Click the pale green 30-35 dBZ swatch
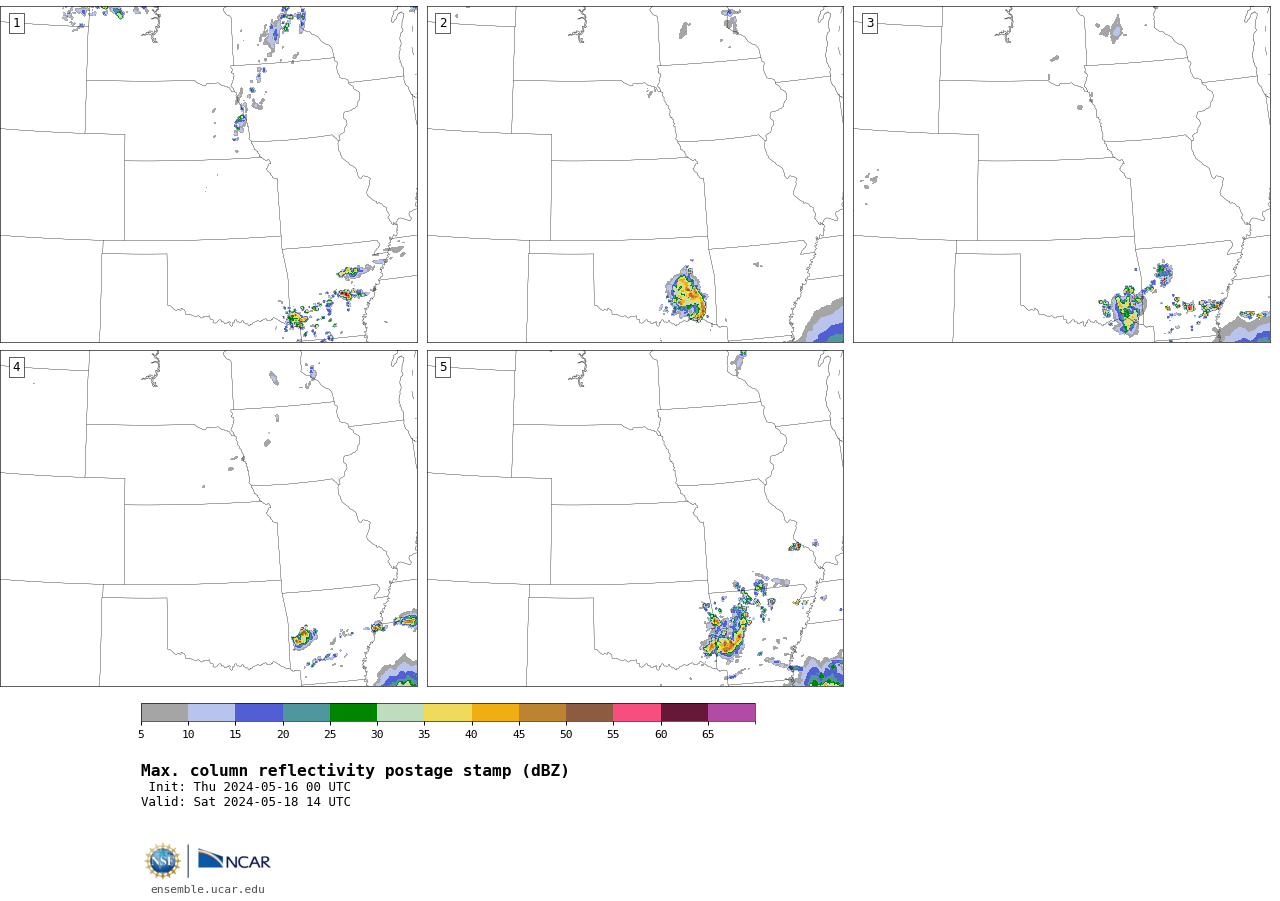The image size is (1280, 901). pos(401,713)
